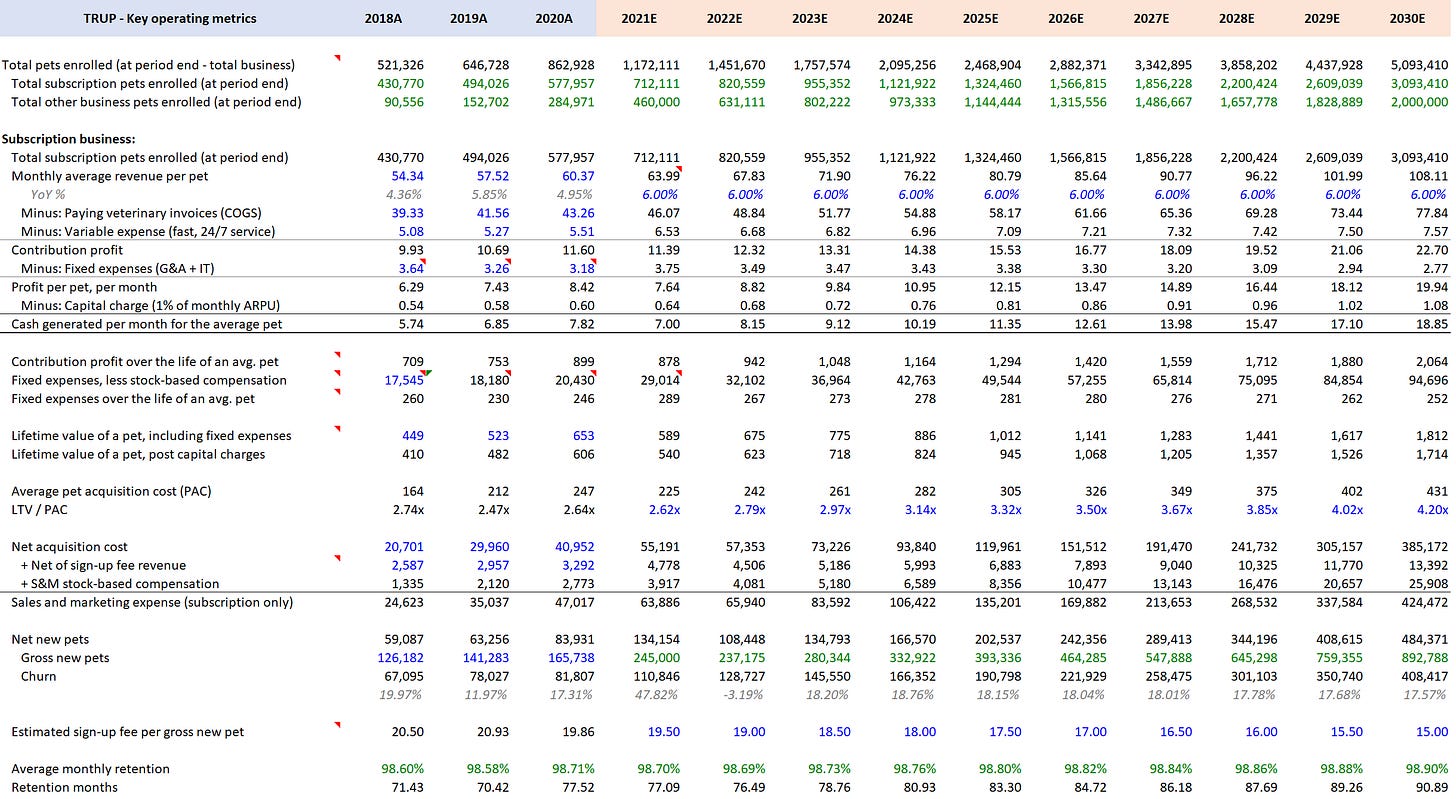This screenshot has width=1456, height=799.
Task: Click the 2020A PAC value 247
Action: coord(583,491)
